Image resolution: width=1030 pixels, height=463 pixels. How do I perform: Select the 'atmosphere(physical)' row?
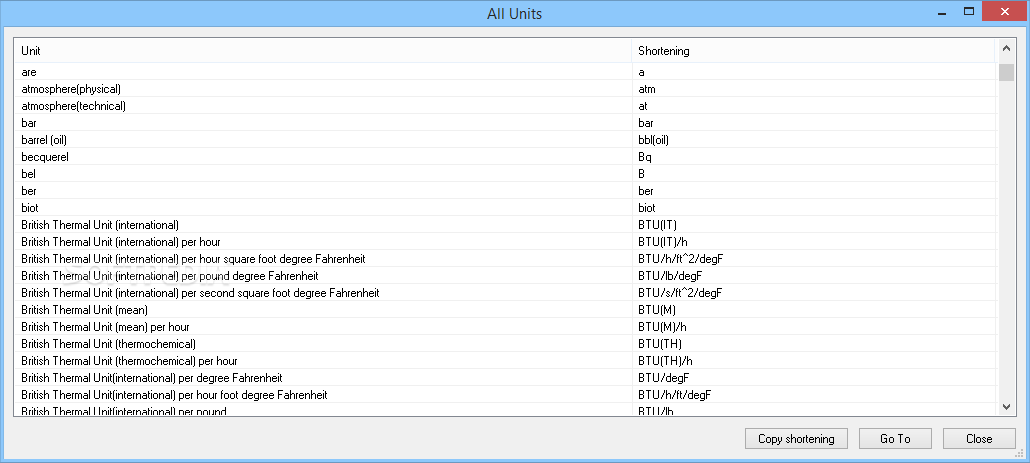click(x=504, y=89)
